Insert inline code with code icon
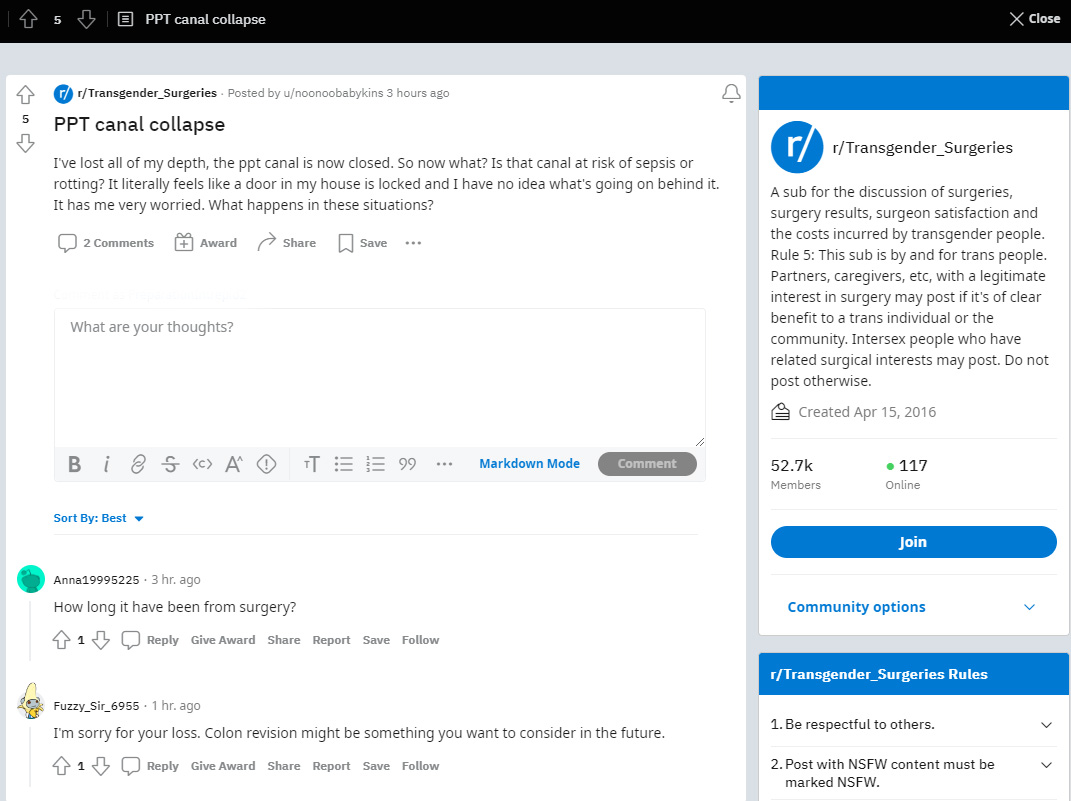The image size is (1071, 801). (x=202, y=464)
